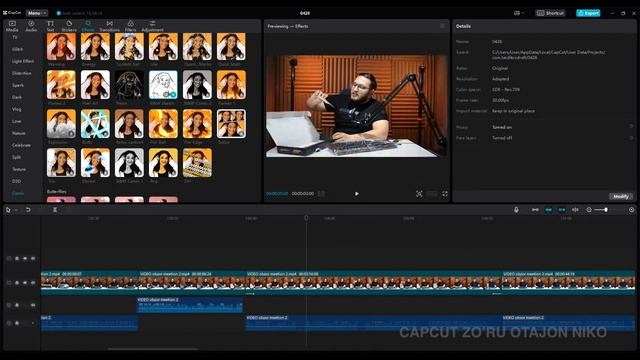Image resolution: width=640 pixels, height=360 pixels.
Task: Play the preview video
Action: pos(356,194)
